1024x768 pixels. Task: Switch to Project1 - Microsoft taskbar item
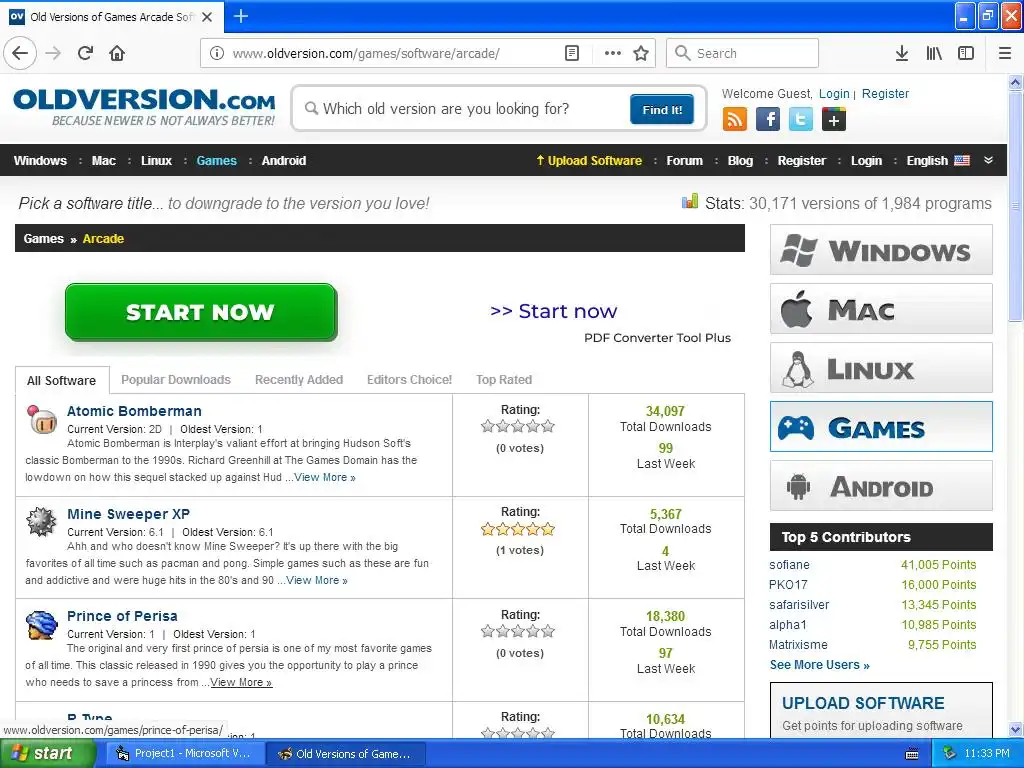point(185,754)
